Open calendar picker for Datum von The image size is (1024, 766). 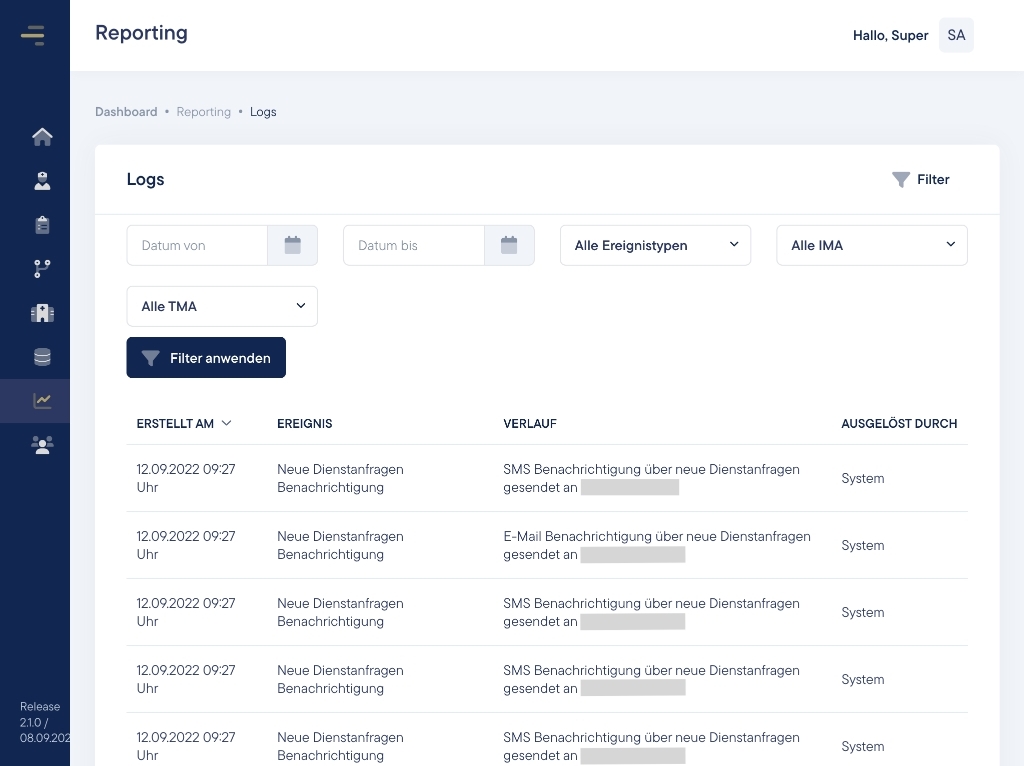click(292, 245)
